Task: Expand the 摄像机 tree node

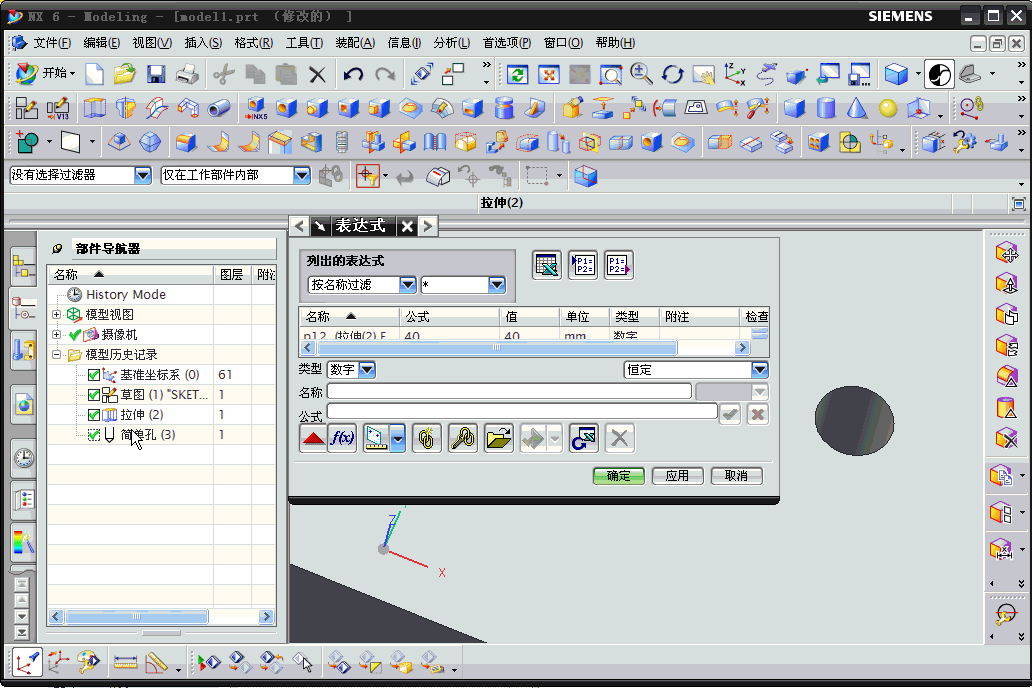Action: [x=57, y=335]
